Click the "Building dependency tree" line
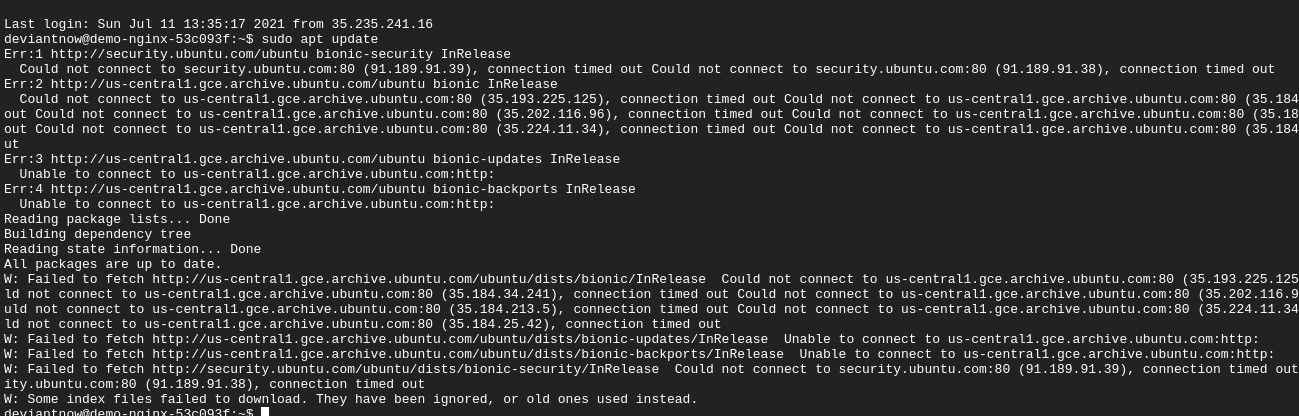Image resolution: width=1299 pixels, height=416 pixels. tap(97, 234)
